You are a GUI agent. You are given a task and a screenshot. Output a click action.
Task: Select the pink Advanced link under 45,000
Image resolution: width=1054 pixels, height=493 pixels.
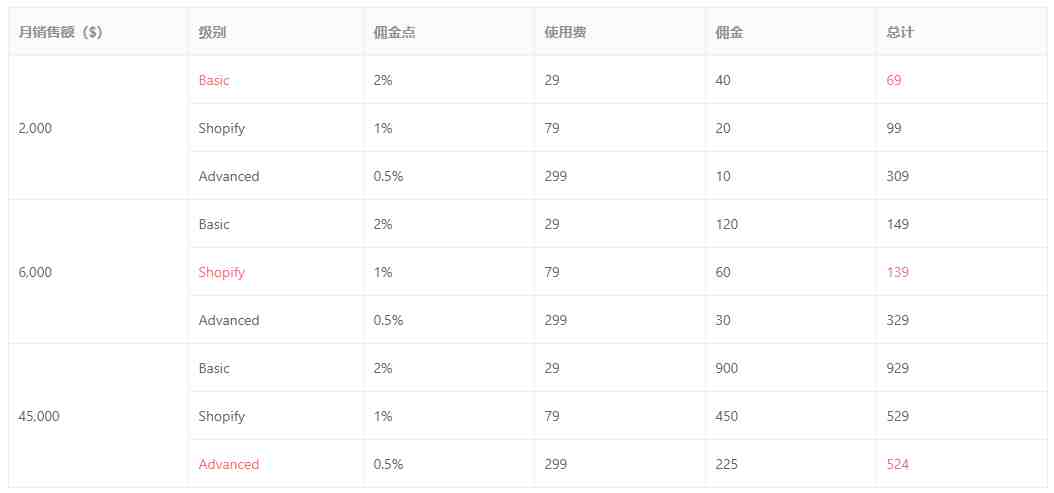coord(229,464)
